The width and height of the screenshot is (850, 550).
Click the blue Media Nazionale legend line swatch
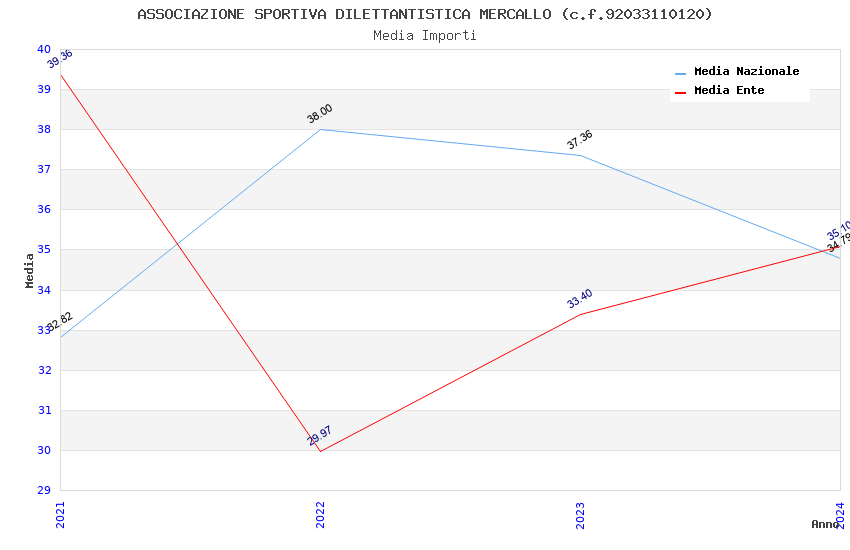pyautogui.click(x=681, y=73)
